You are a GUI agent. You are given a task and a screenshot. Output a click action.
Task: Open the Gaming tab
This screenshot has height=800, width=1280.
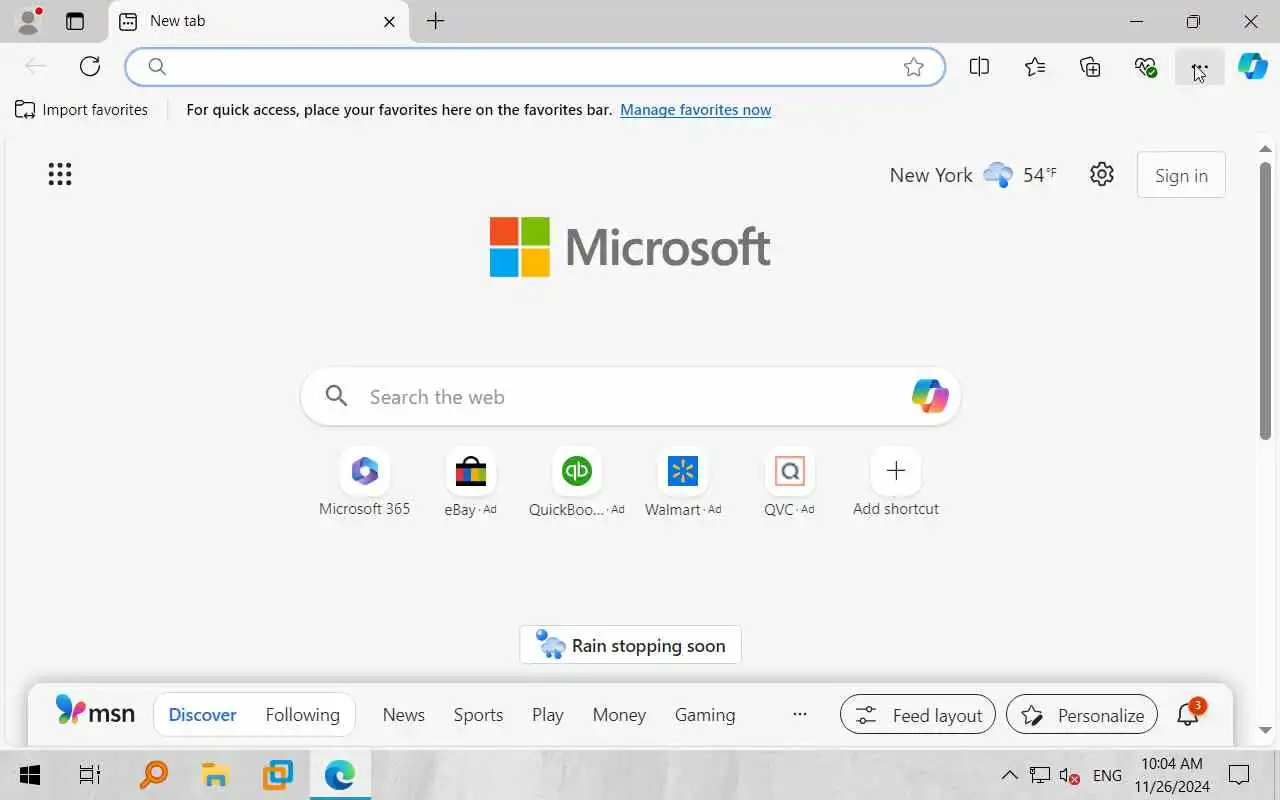tap(705, 715)
